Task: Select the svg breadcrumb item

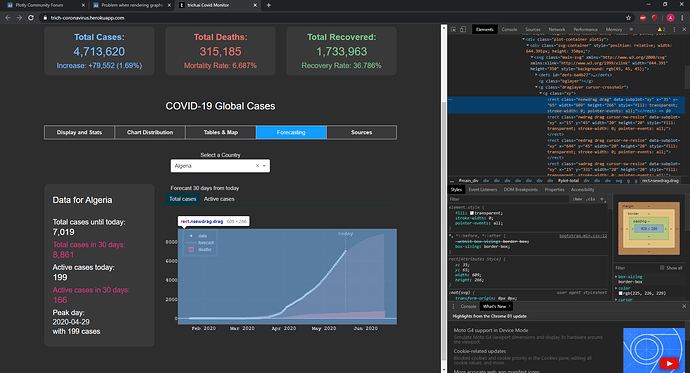Action: 619,181
